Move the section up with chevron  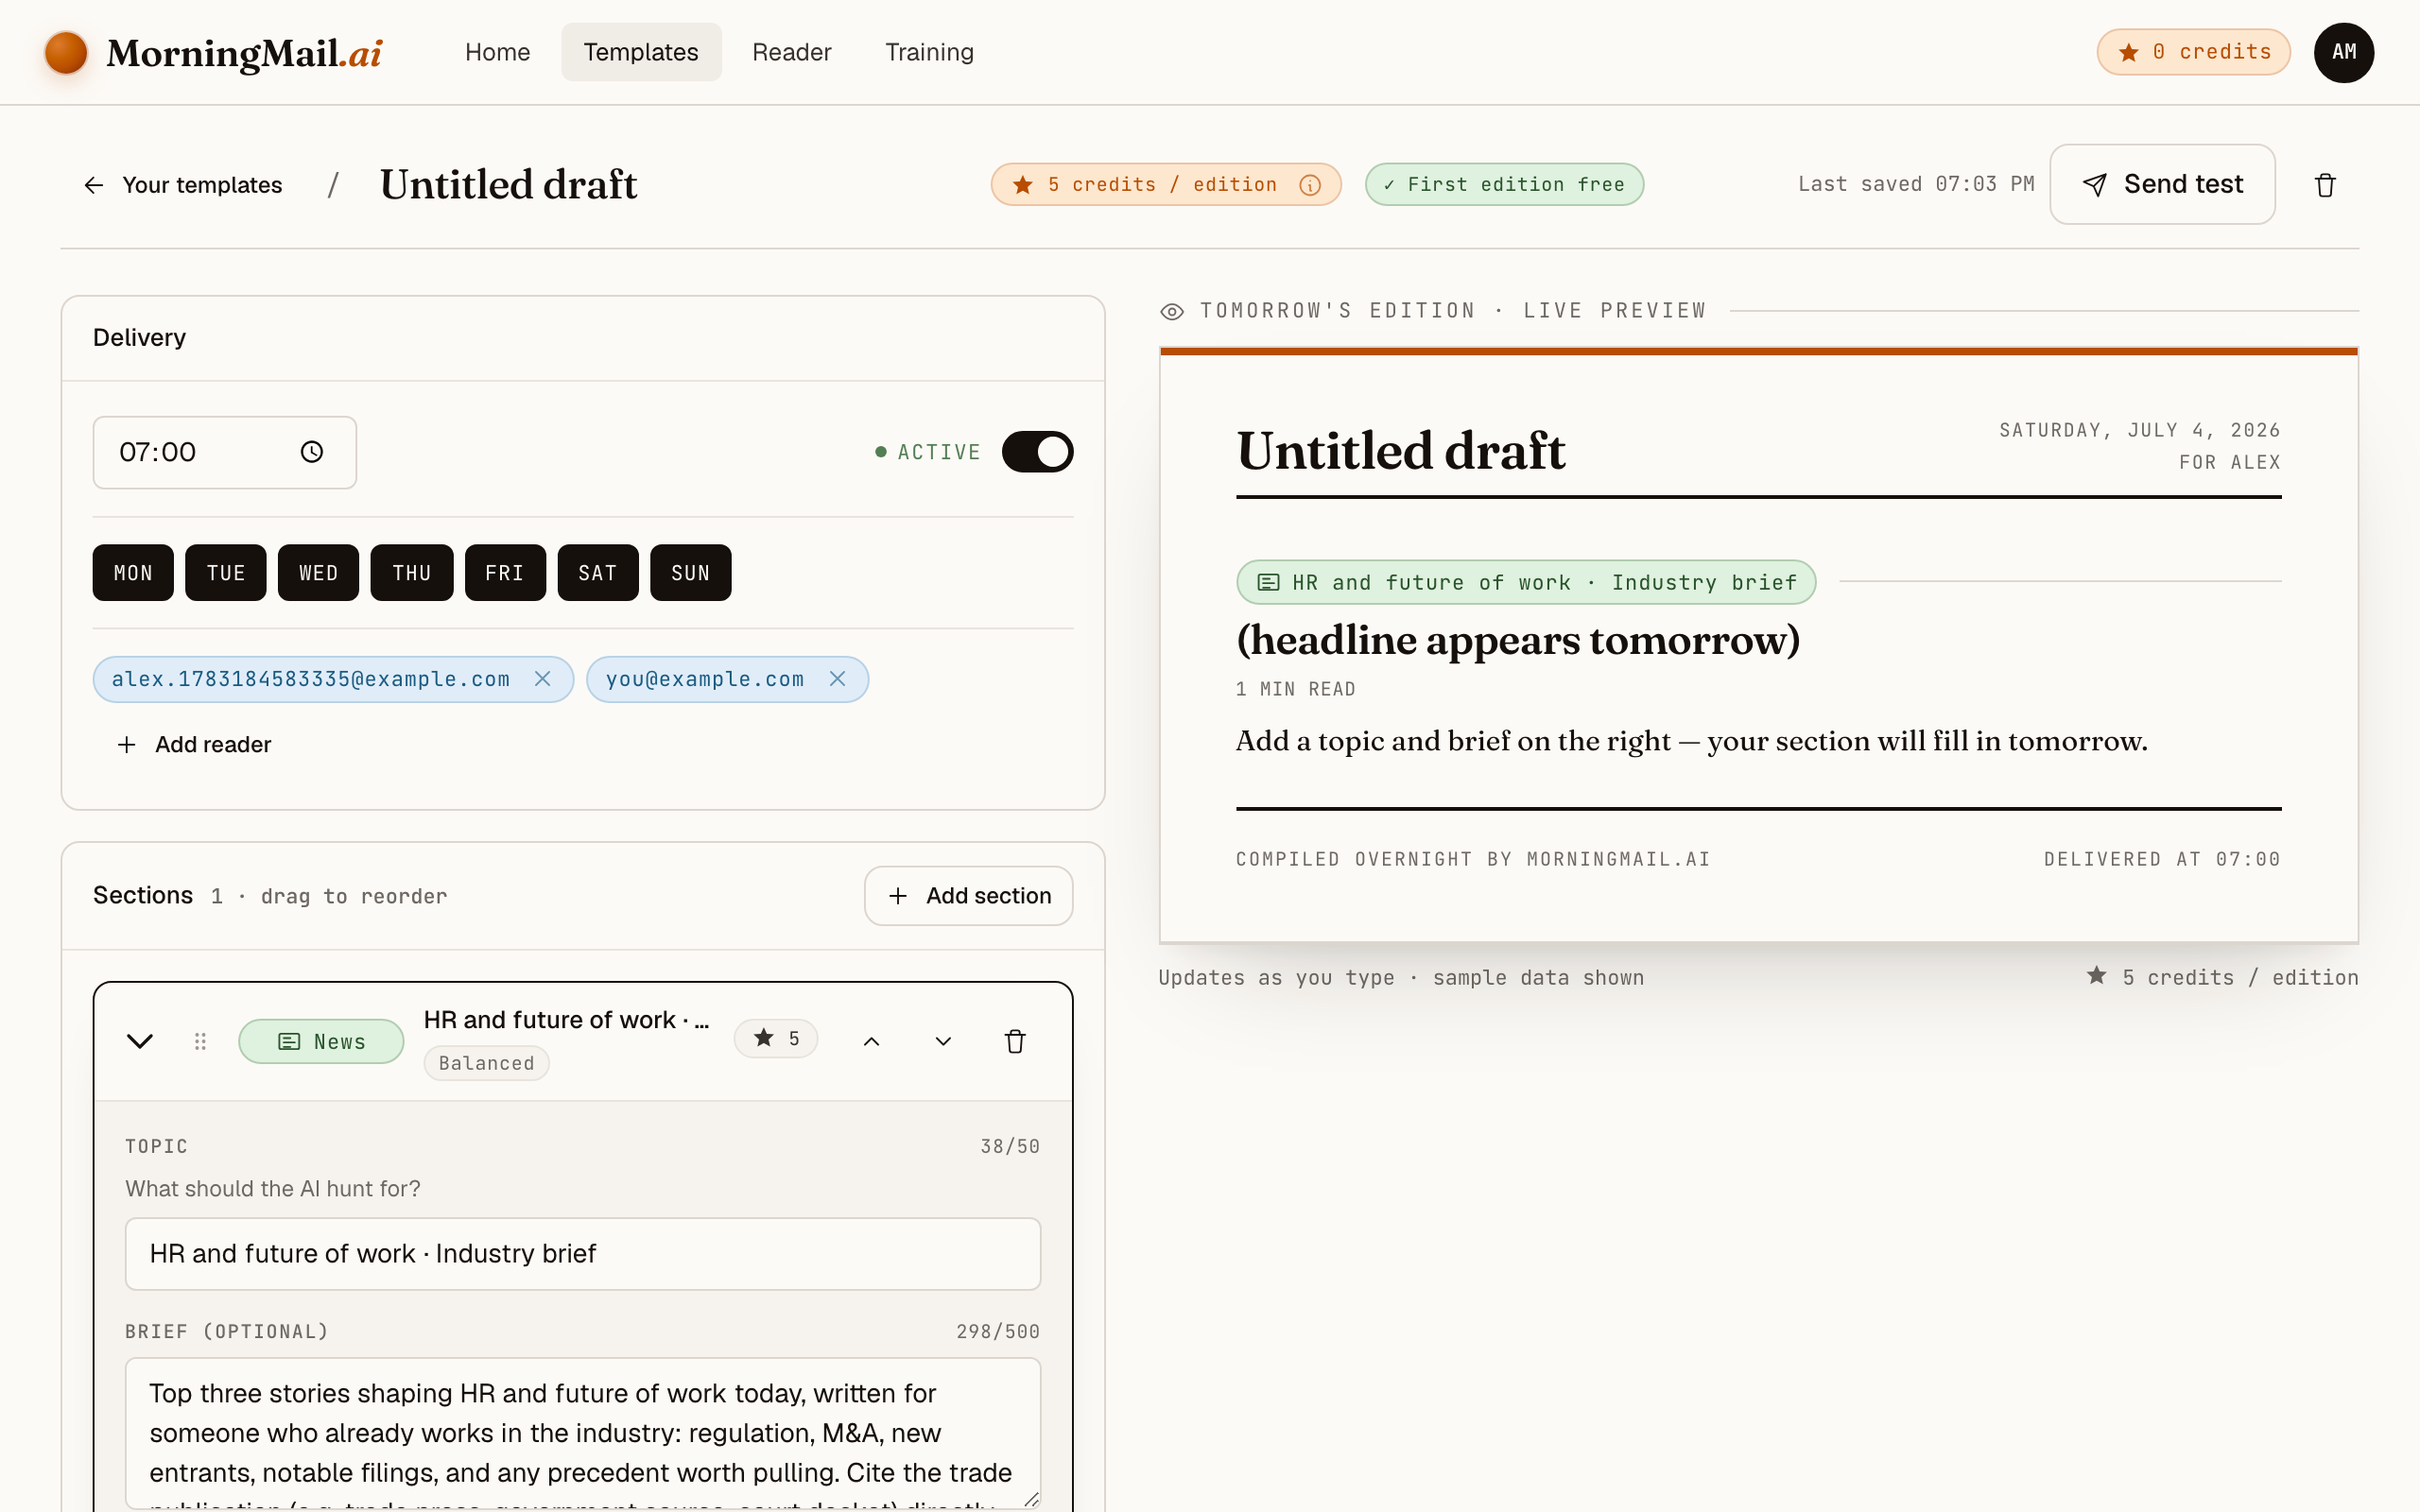[871, 1042]
